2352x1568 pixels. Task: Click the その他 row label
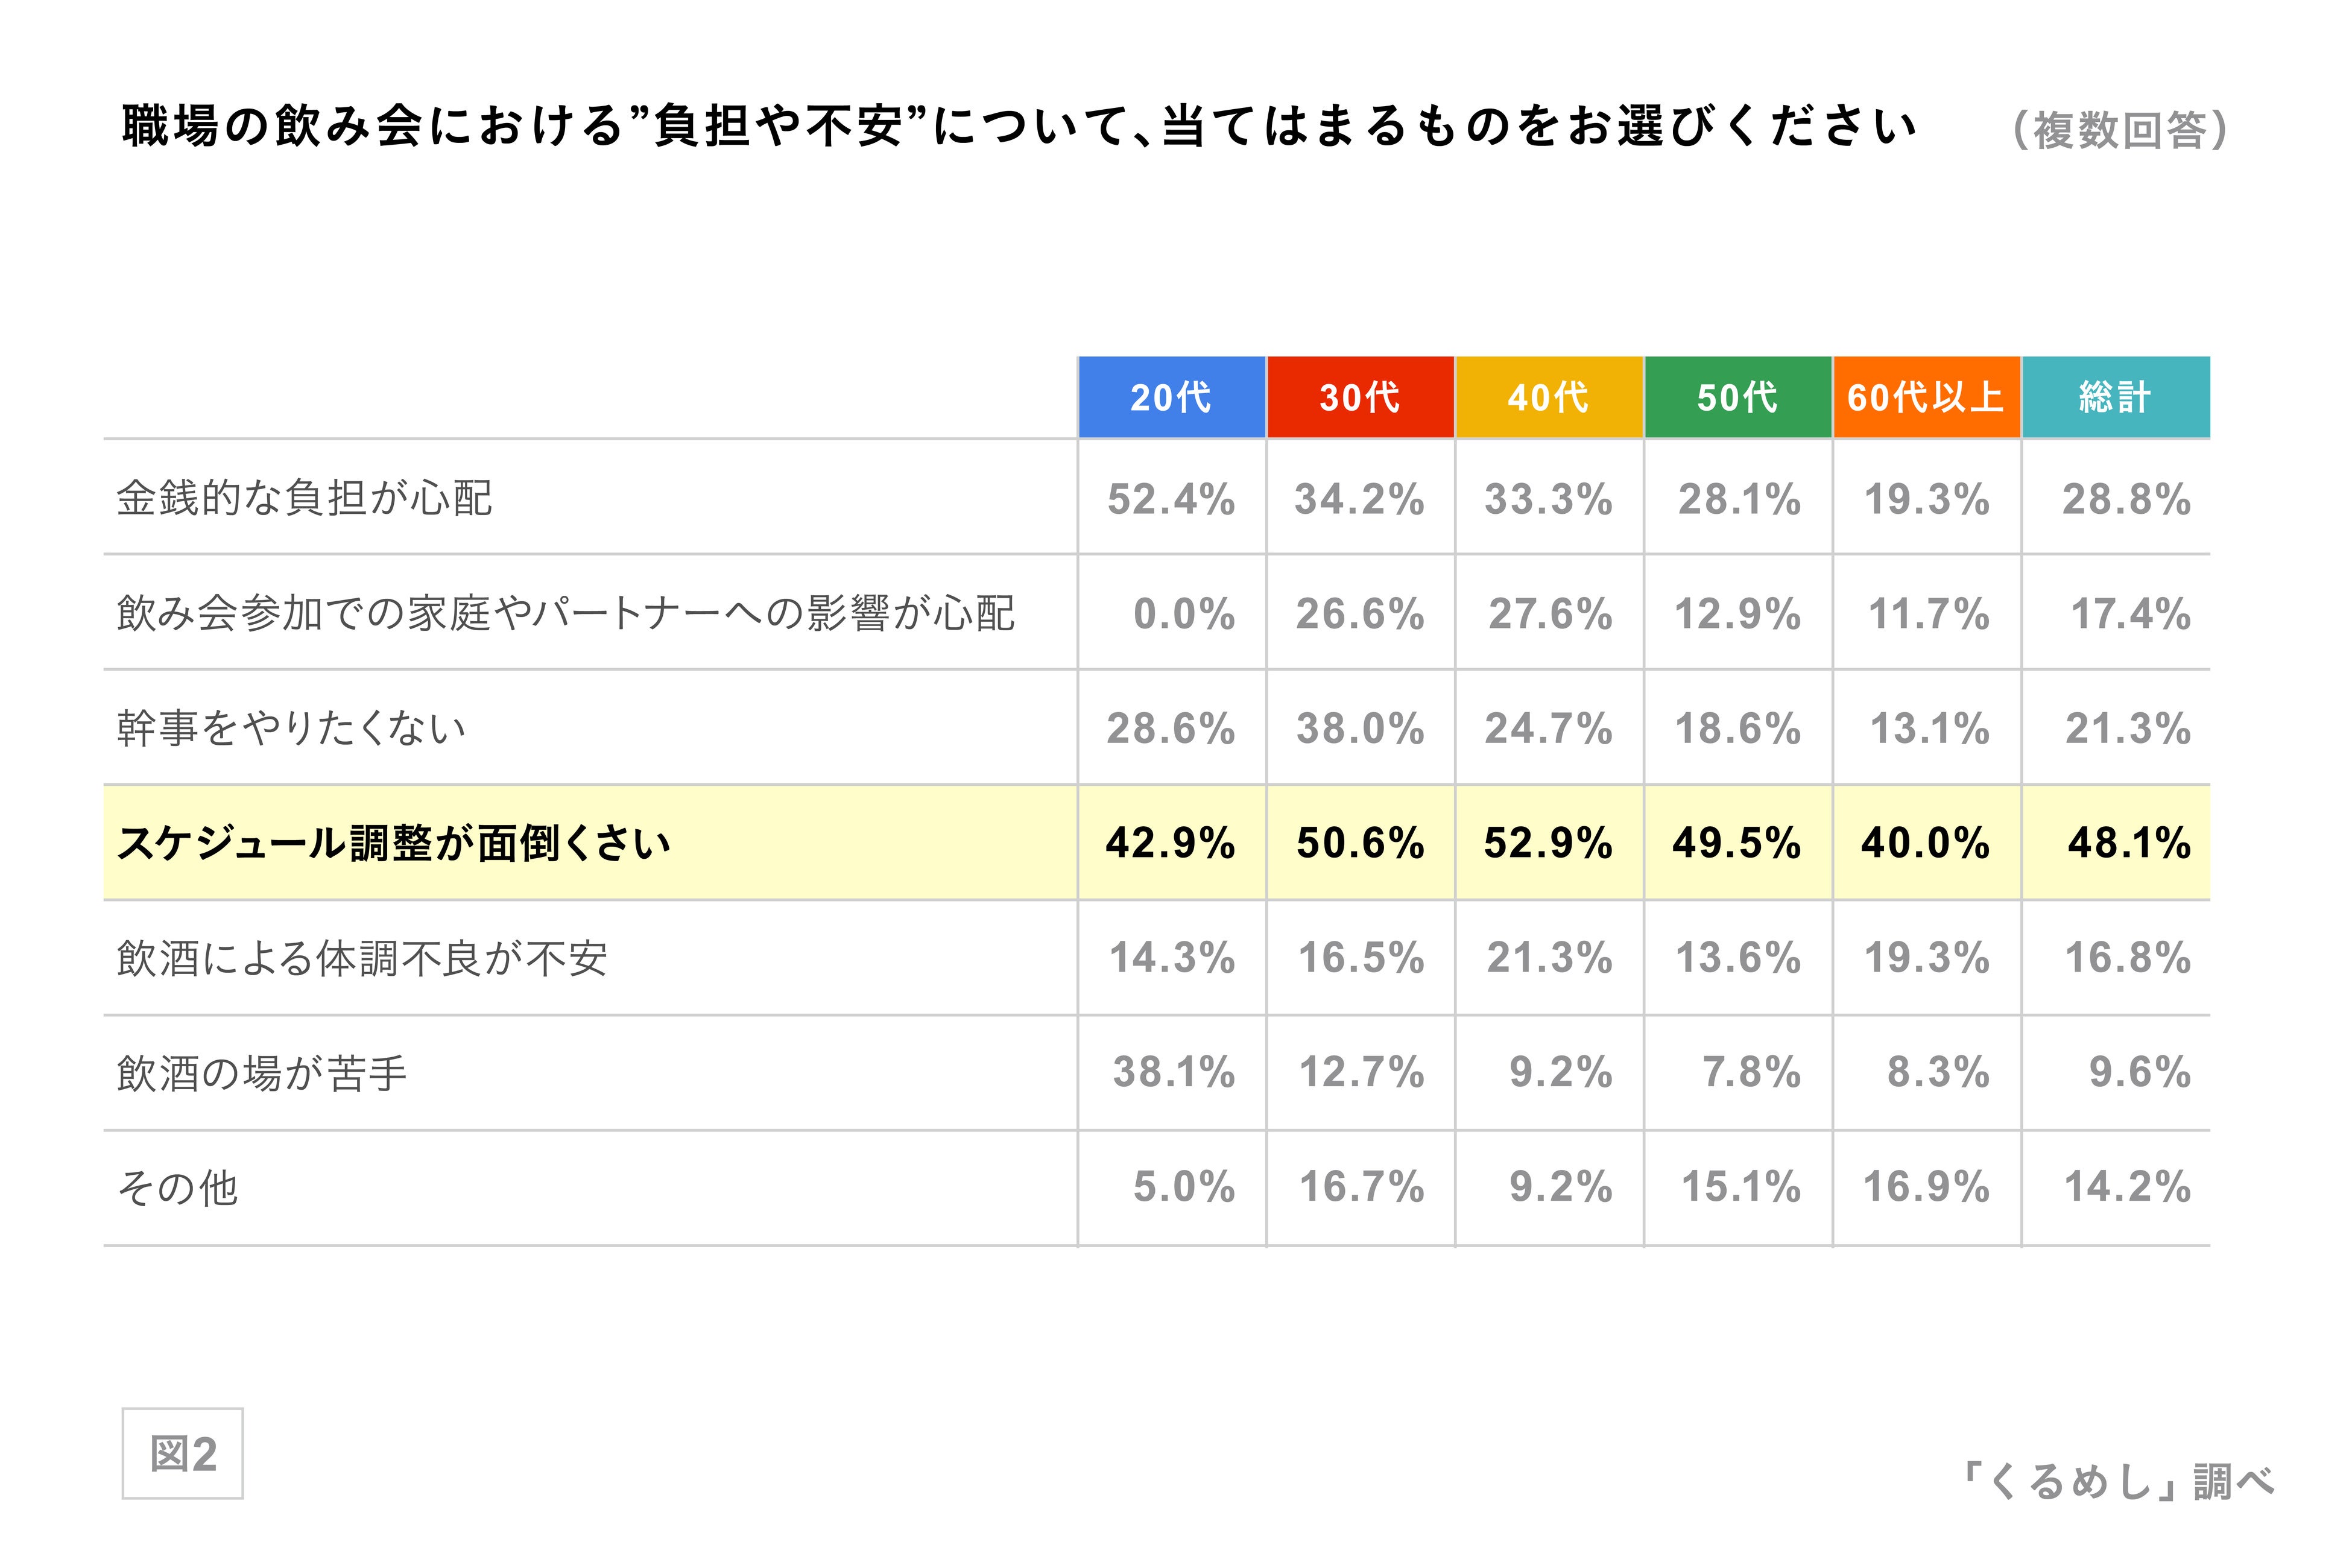pyautogui.click(x=177, y=1188)
